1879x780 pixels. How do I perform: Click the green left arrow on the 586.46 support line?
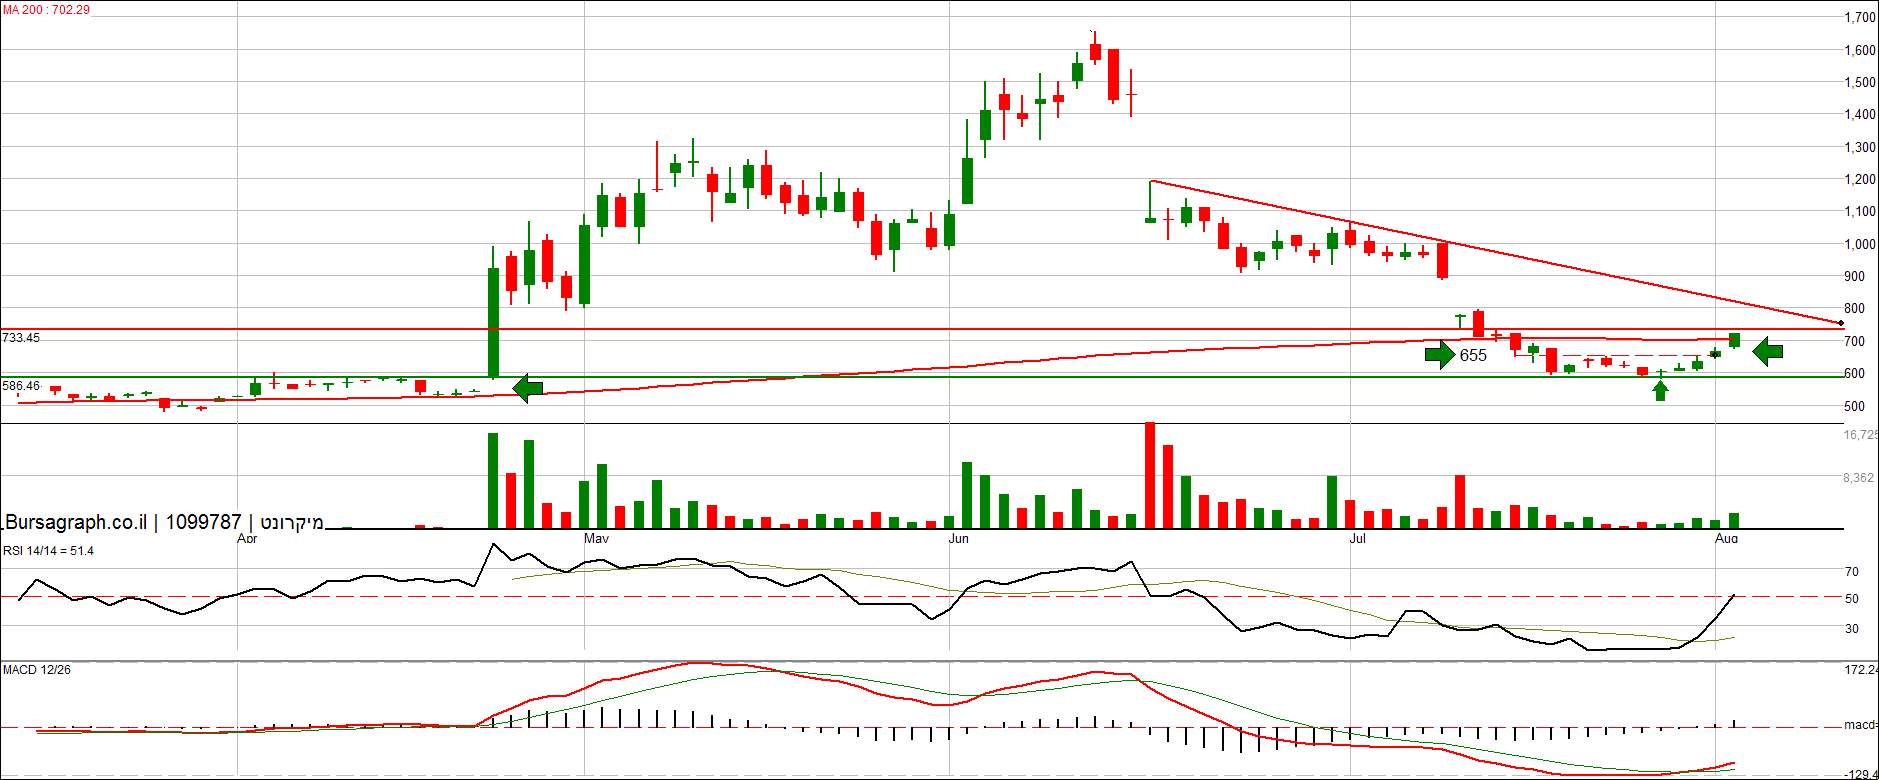tap(527, 388)
